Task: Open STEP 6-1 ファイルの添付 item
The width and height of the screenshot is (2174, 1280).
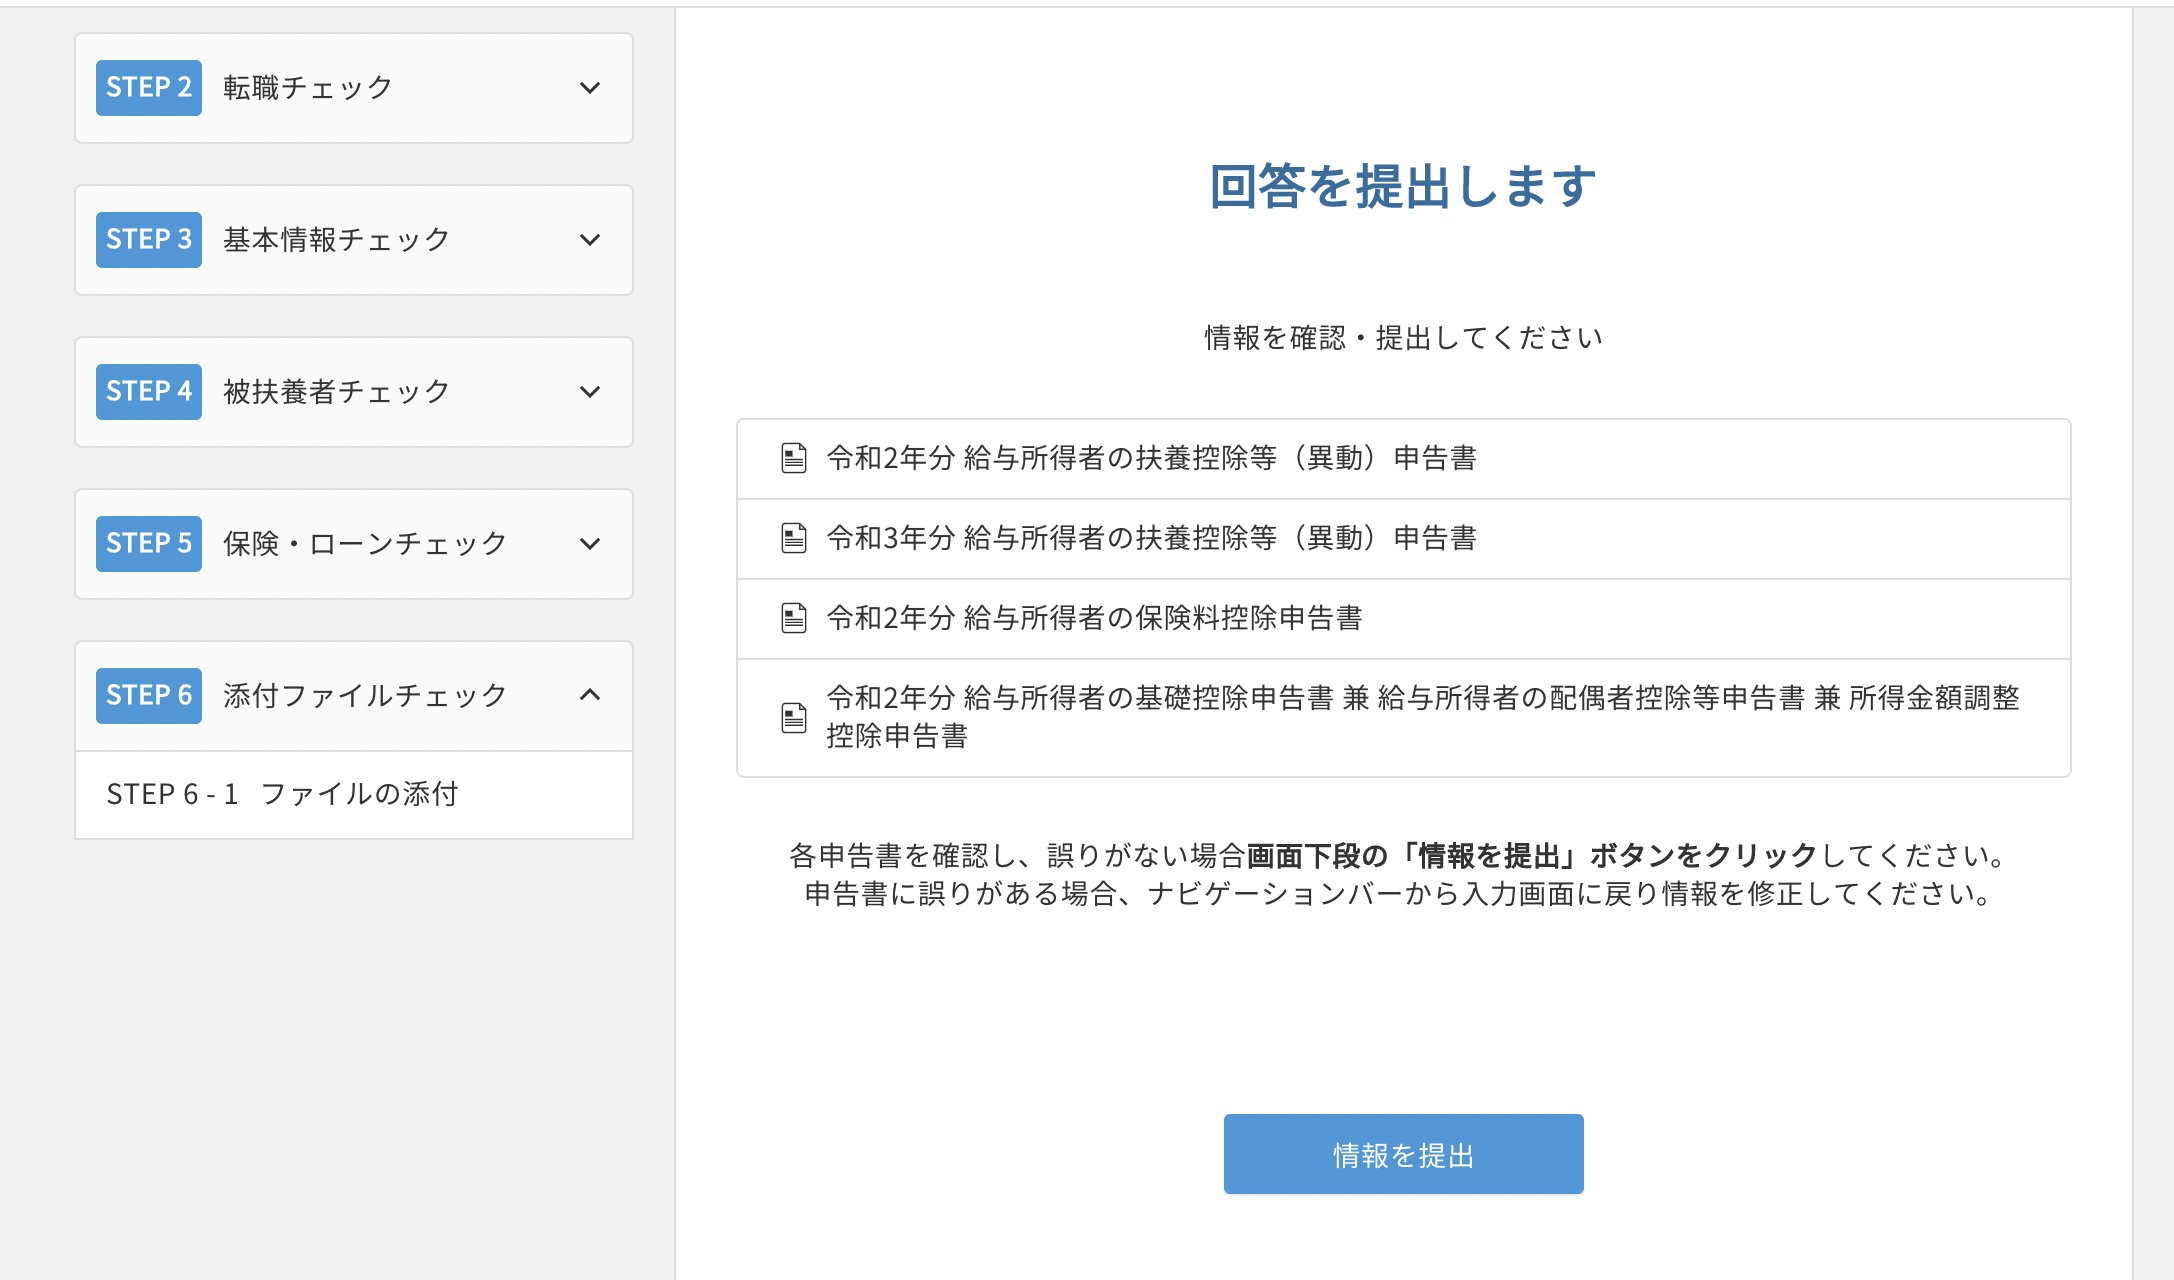Action: [x=283, y=794]
